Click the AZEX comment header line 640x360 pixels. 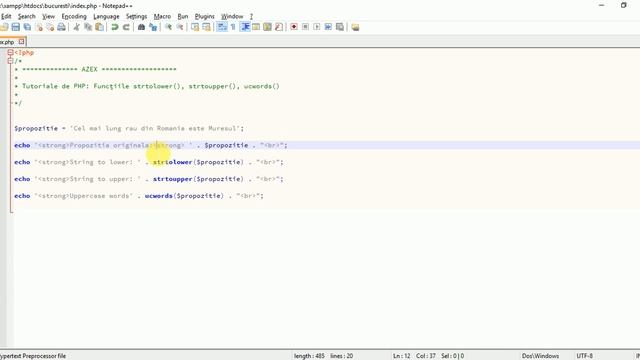(96, 69)
